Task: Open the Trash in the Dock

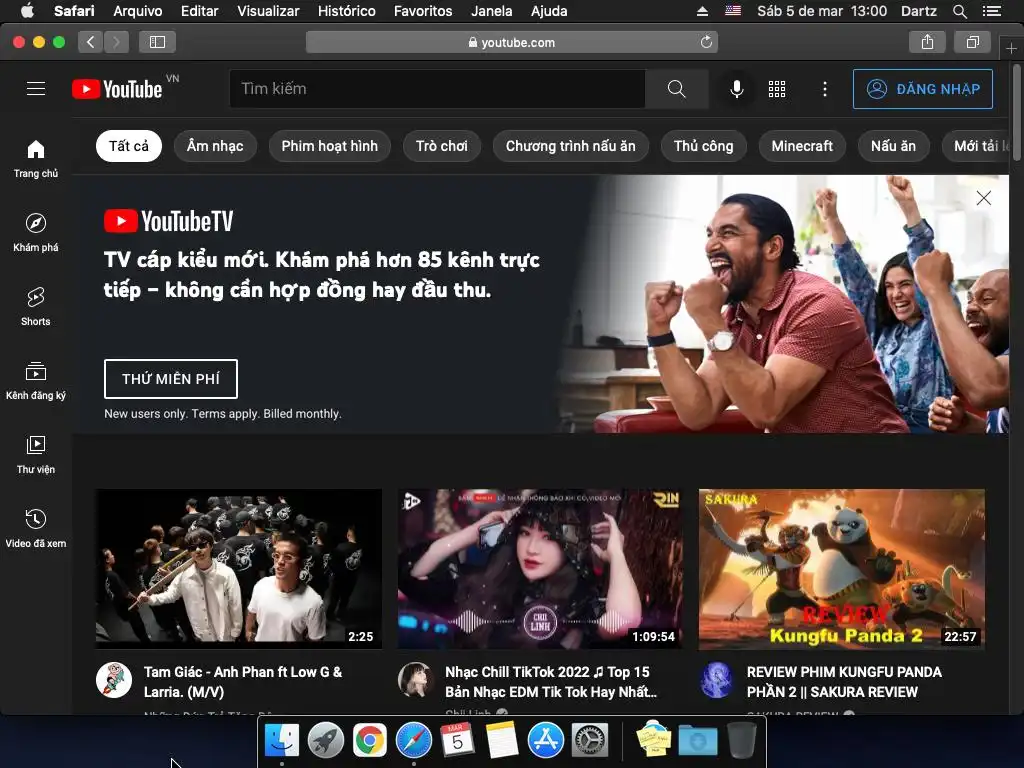Action: (742, 740)
